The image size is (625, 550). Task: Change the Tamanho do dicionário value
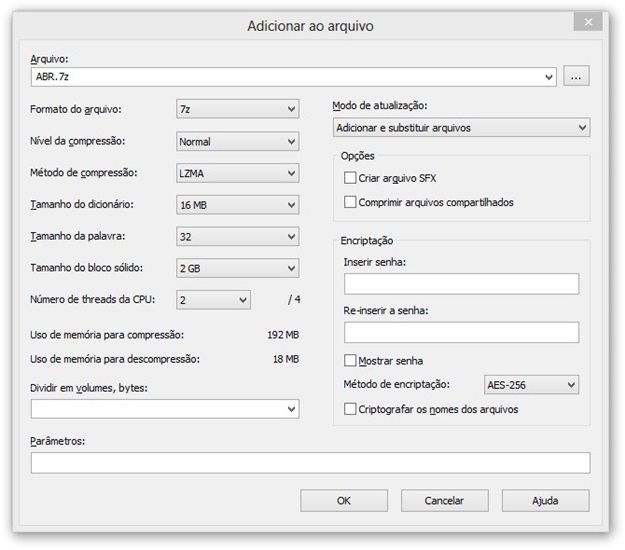click(x=238, y=205)
